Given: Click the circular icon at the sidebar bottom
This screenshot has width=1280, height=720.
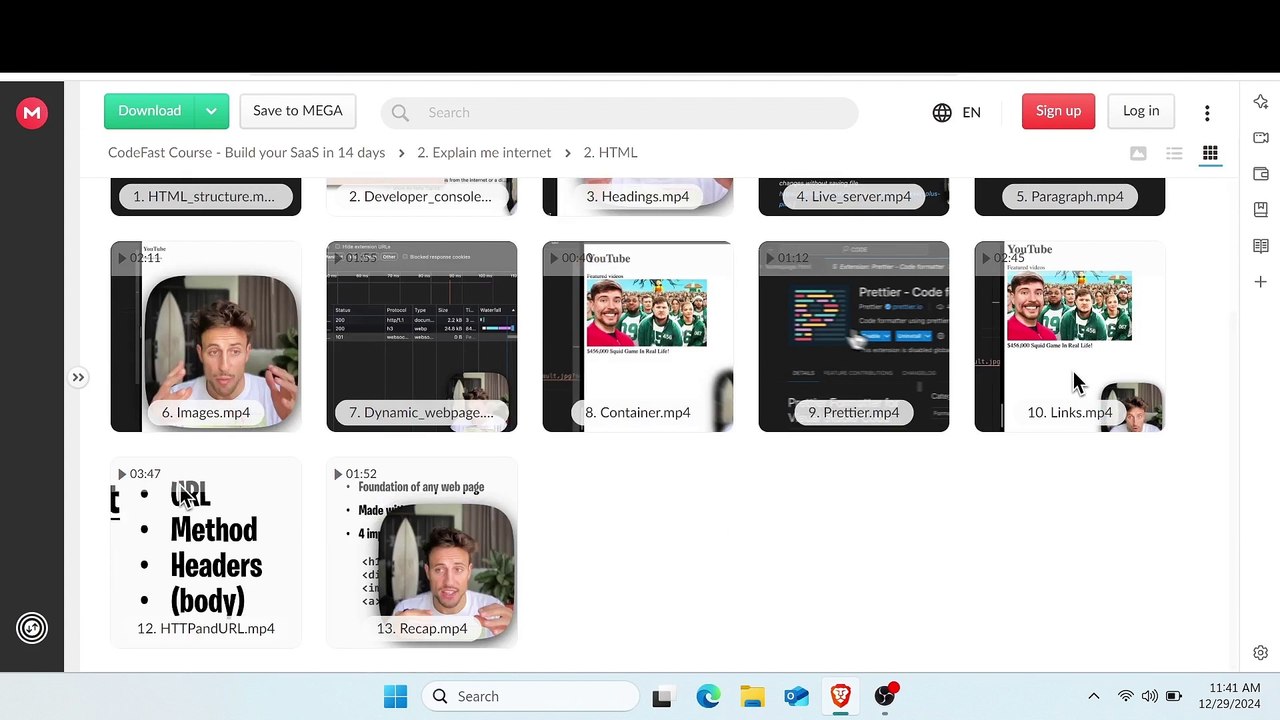Looking at the screenshot, I should [x=32, y=628].
